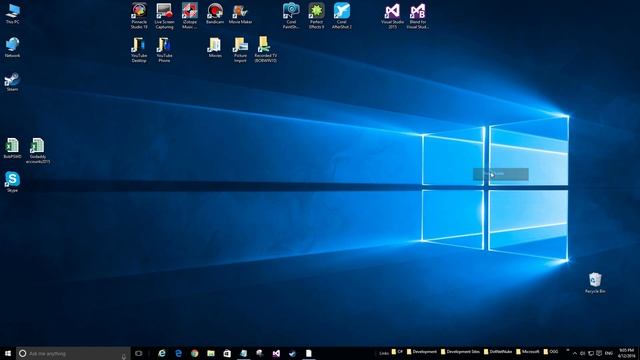Image resolution: width=640 pixels, height=360 pixels.
Task: Open the Development Sites links folder
Action: (460, 352)
